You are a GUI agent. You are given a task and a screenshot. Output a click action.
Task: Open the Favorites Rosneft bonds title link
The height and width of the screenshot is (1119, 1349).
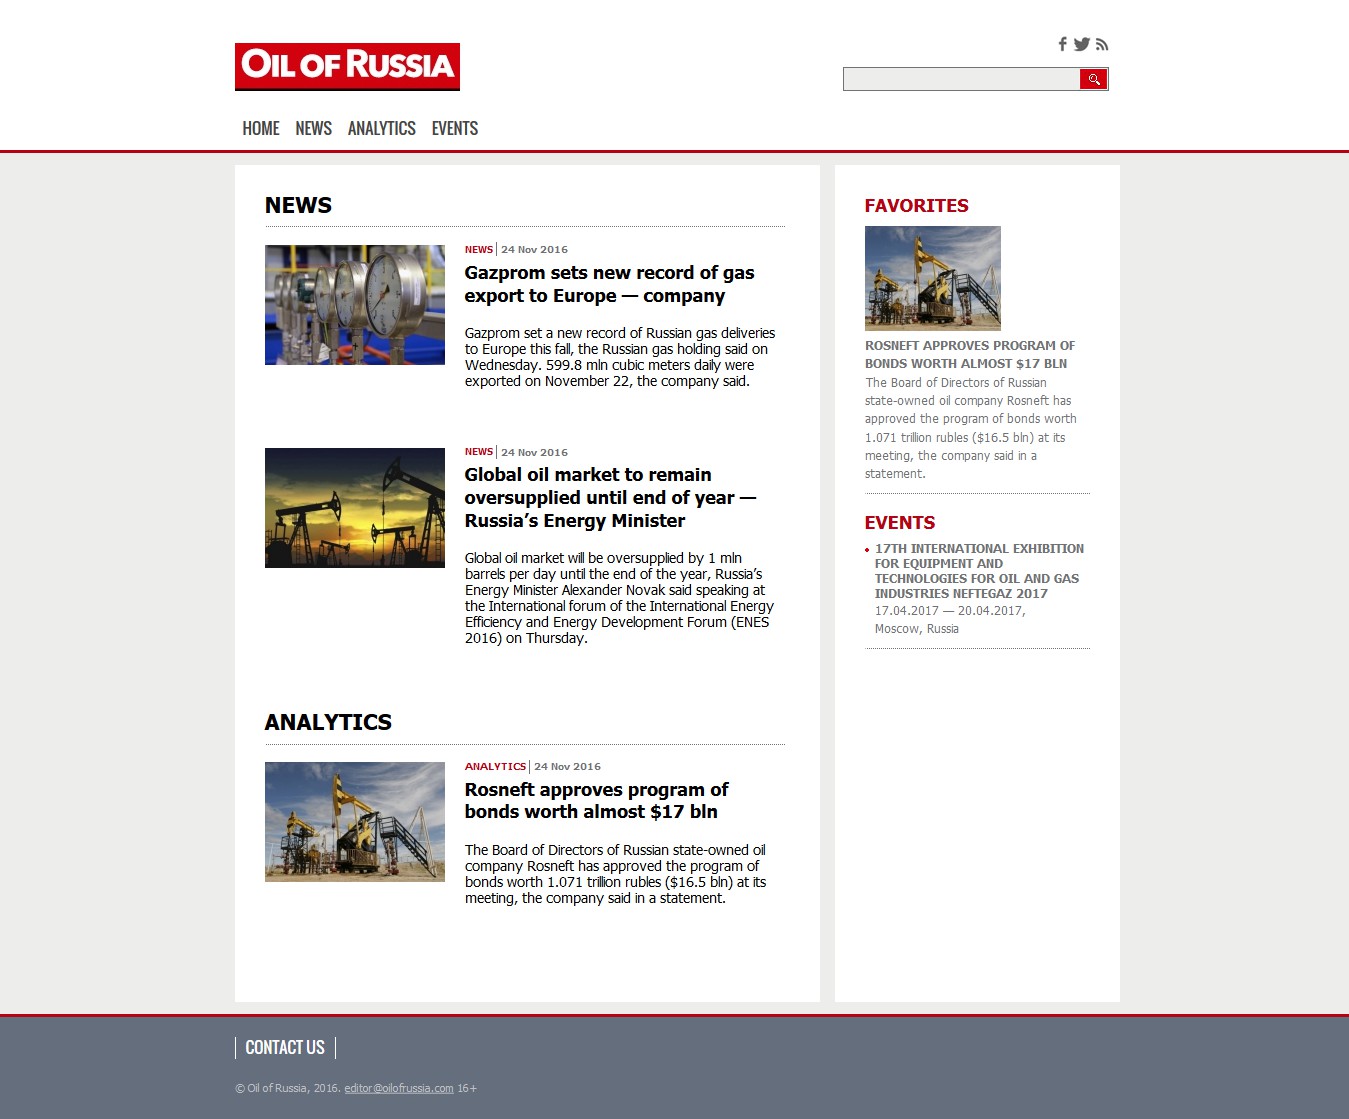(x=970, y=355)
